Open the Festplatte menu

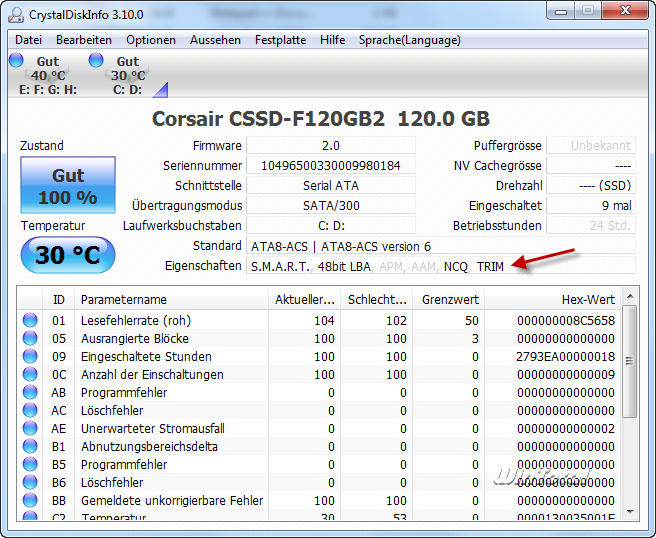[x=280, y=40]
